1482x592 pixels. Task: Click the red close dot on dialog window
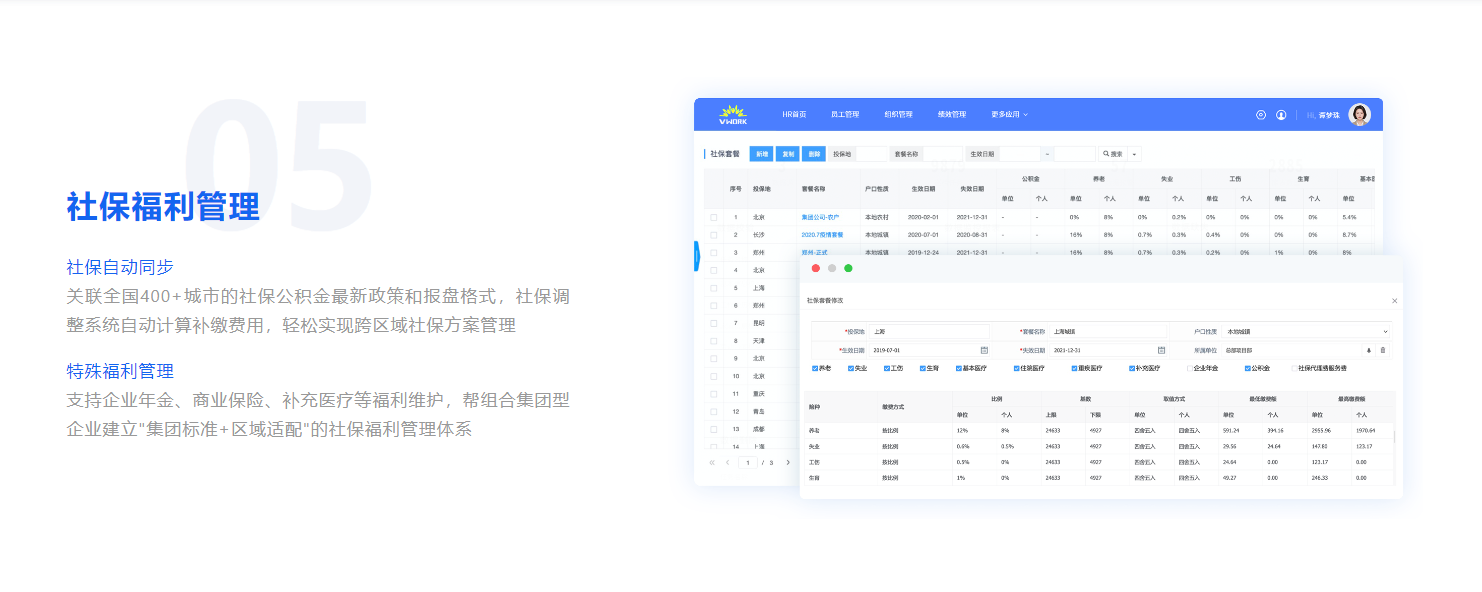[815, 268]
